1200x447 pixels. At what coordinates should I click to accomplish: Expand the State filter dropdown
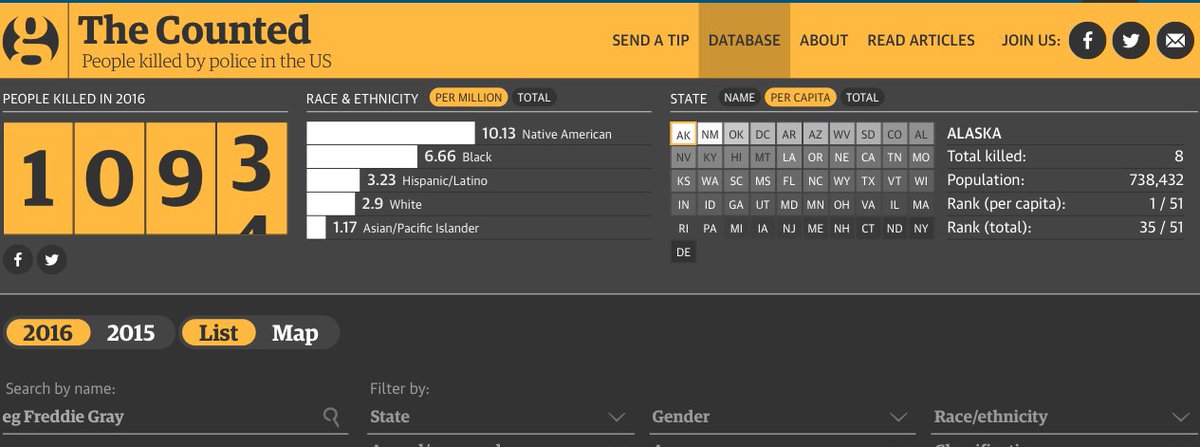499,416
